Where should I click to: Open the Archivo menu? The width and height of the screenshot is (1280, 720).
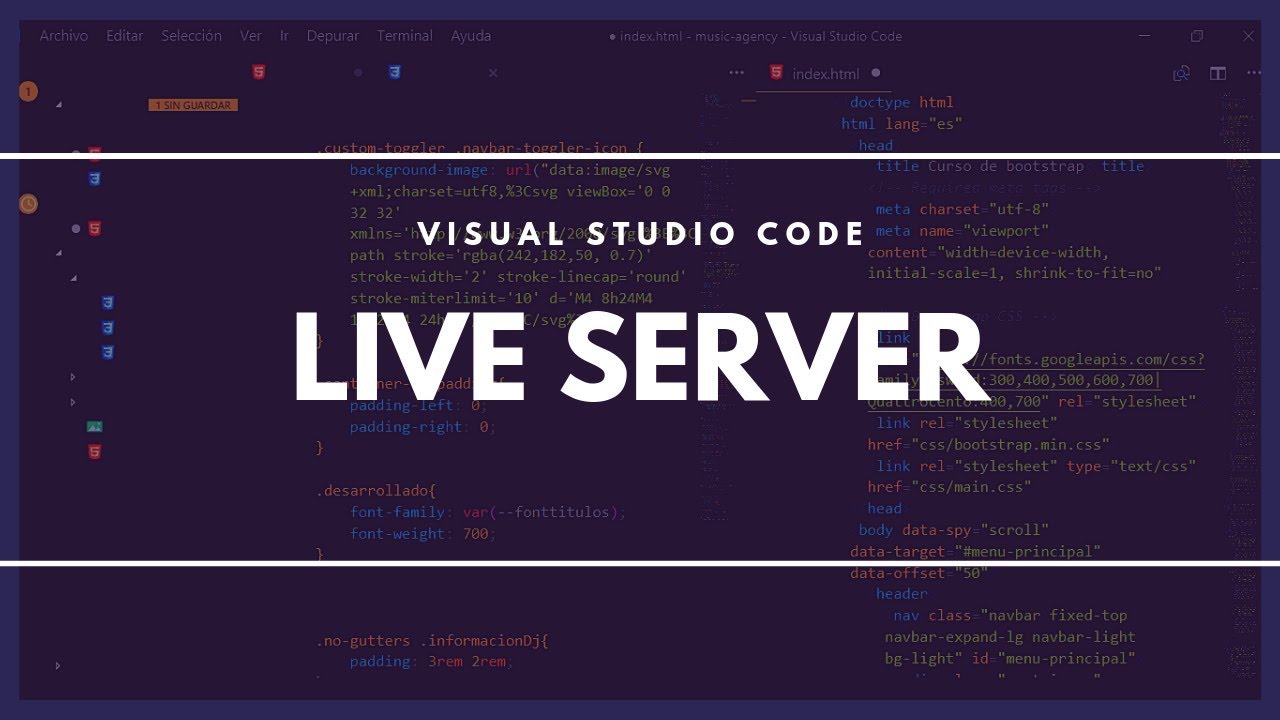(x=64, y=36)
